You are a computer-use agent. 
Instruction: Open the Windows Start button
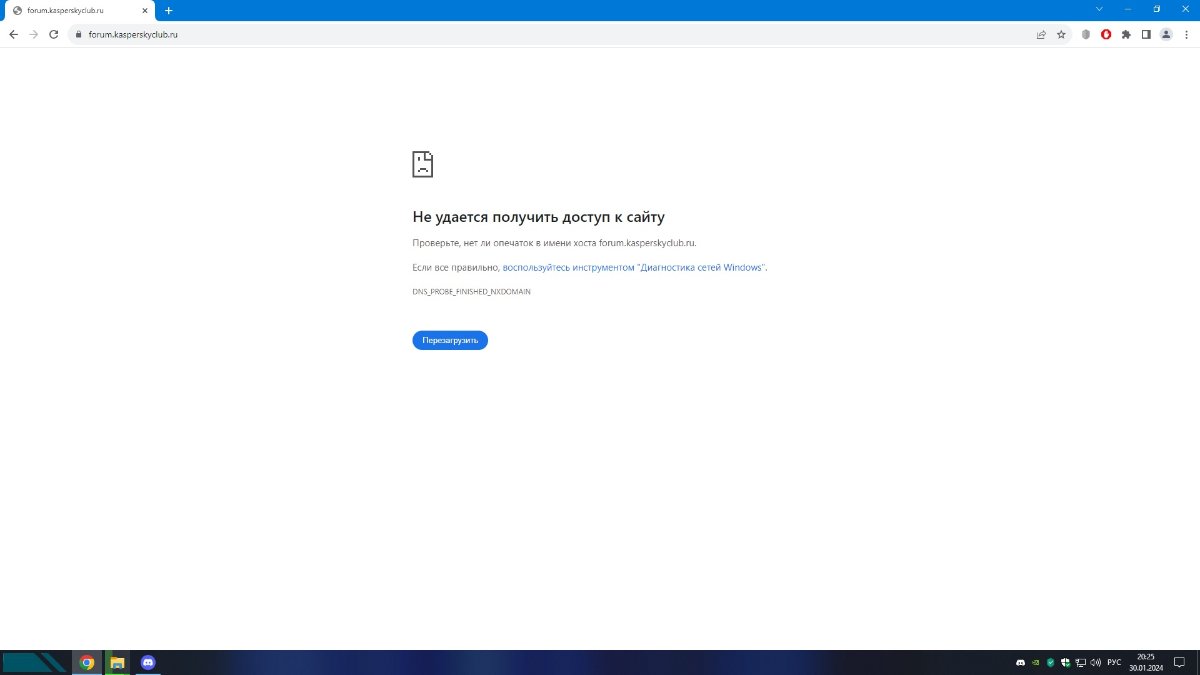(33, 662)
